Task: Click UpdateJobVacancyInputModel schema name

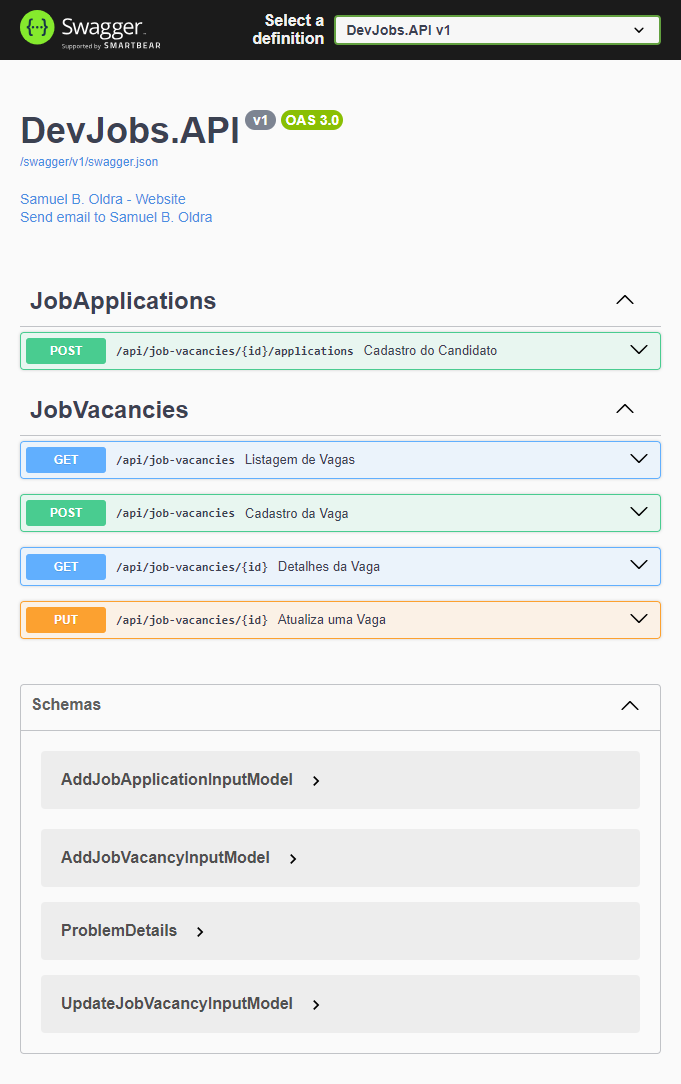Action: (x=177, y=1004)
